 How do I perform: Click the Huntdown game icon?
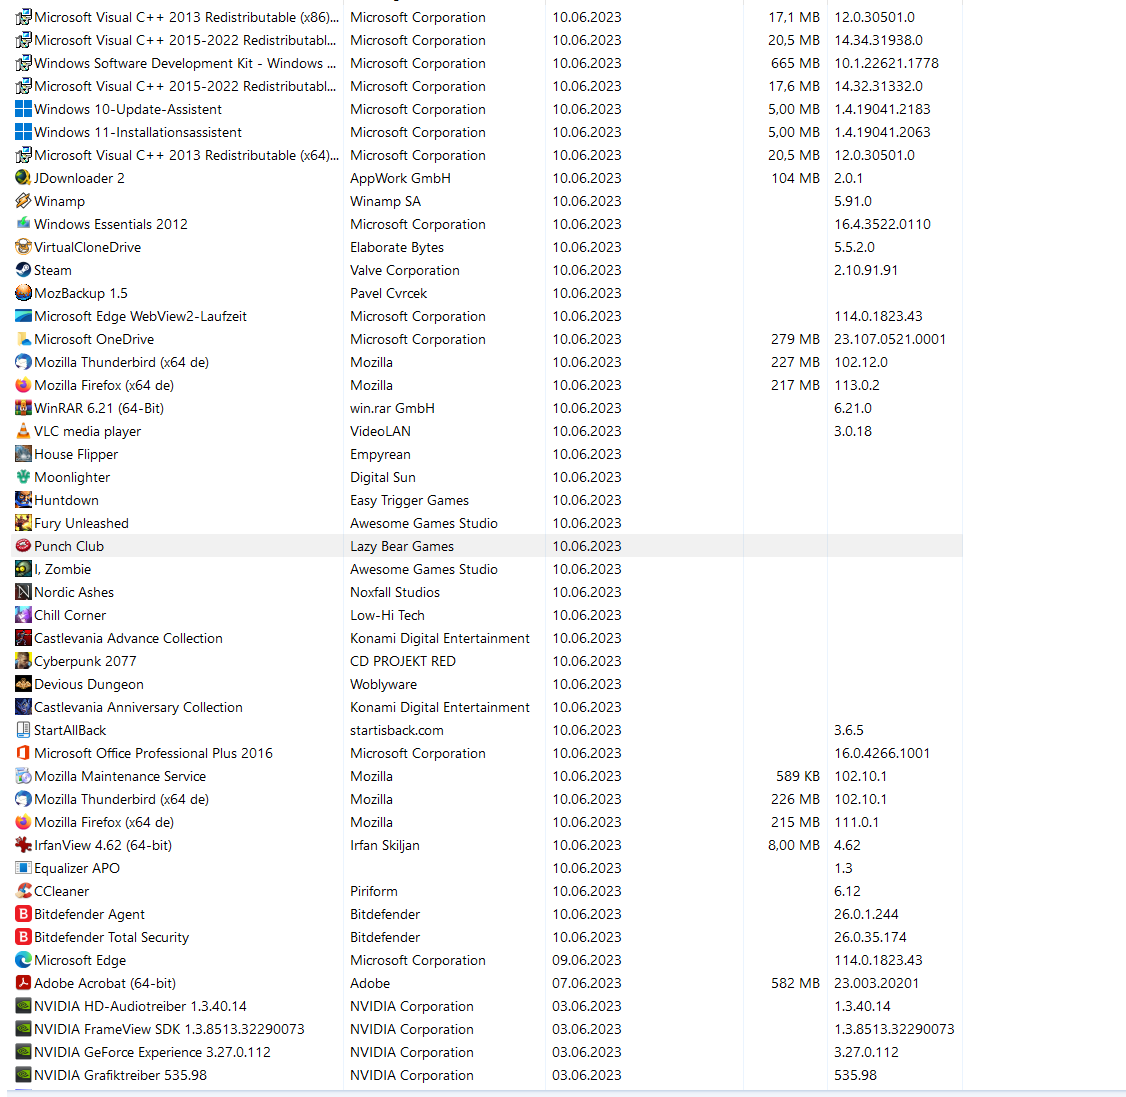[x=23, y=499]
